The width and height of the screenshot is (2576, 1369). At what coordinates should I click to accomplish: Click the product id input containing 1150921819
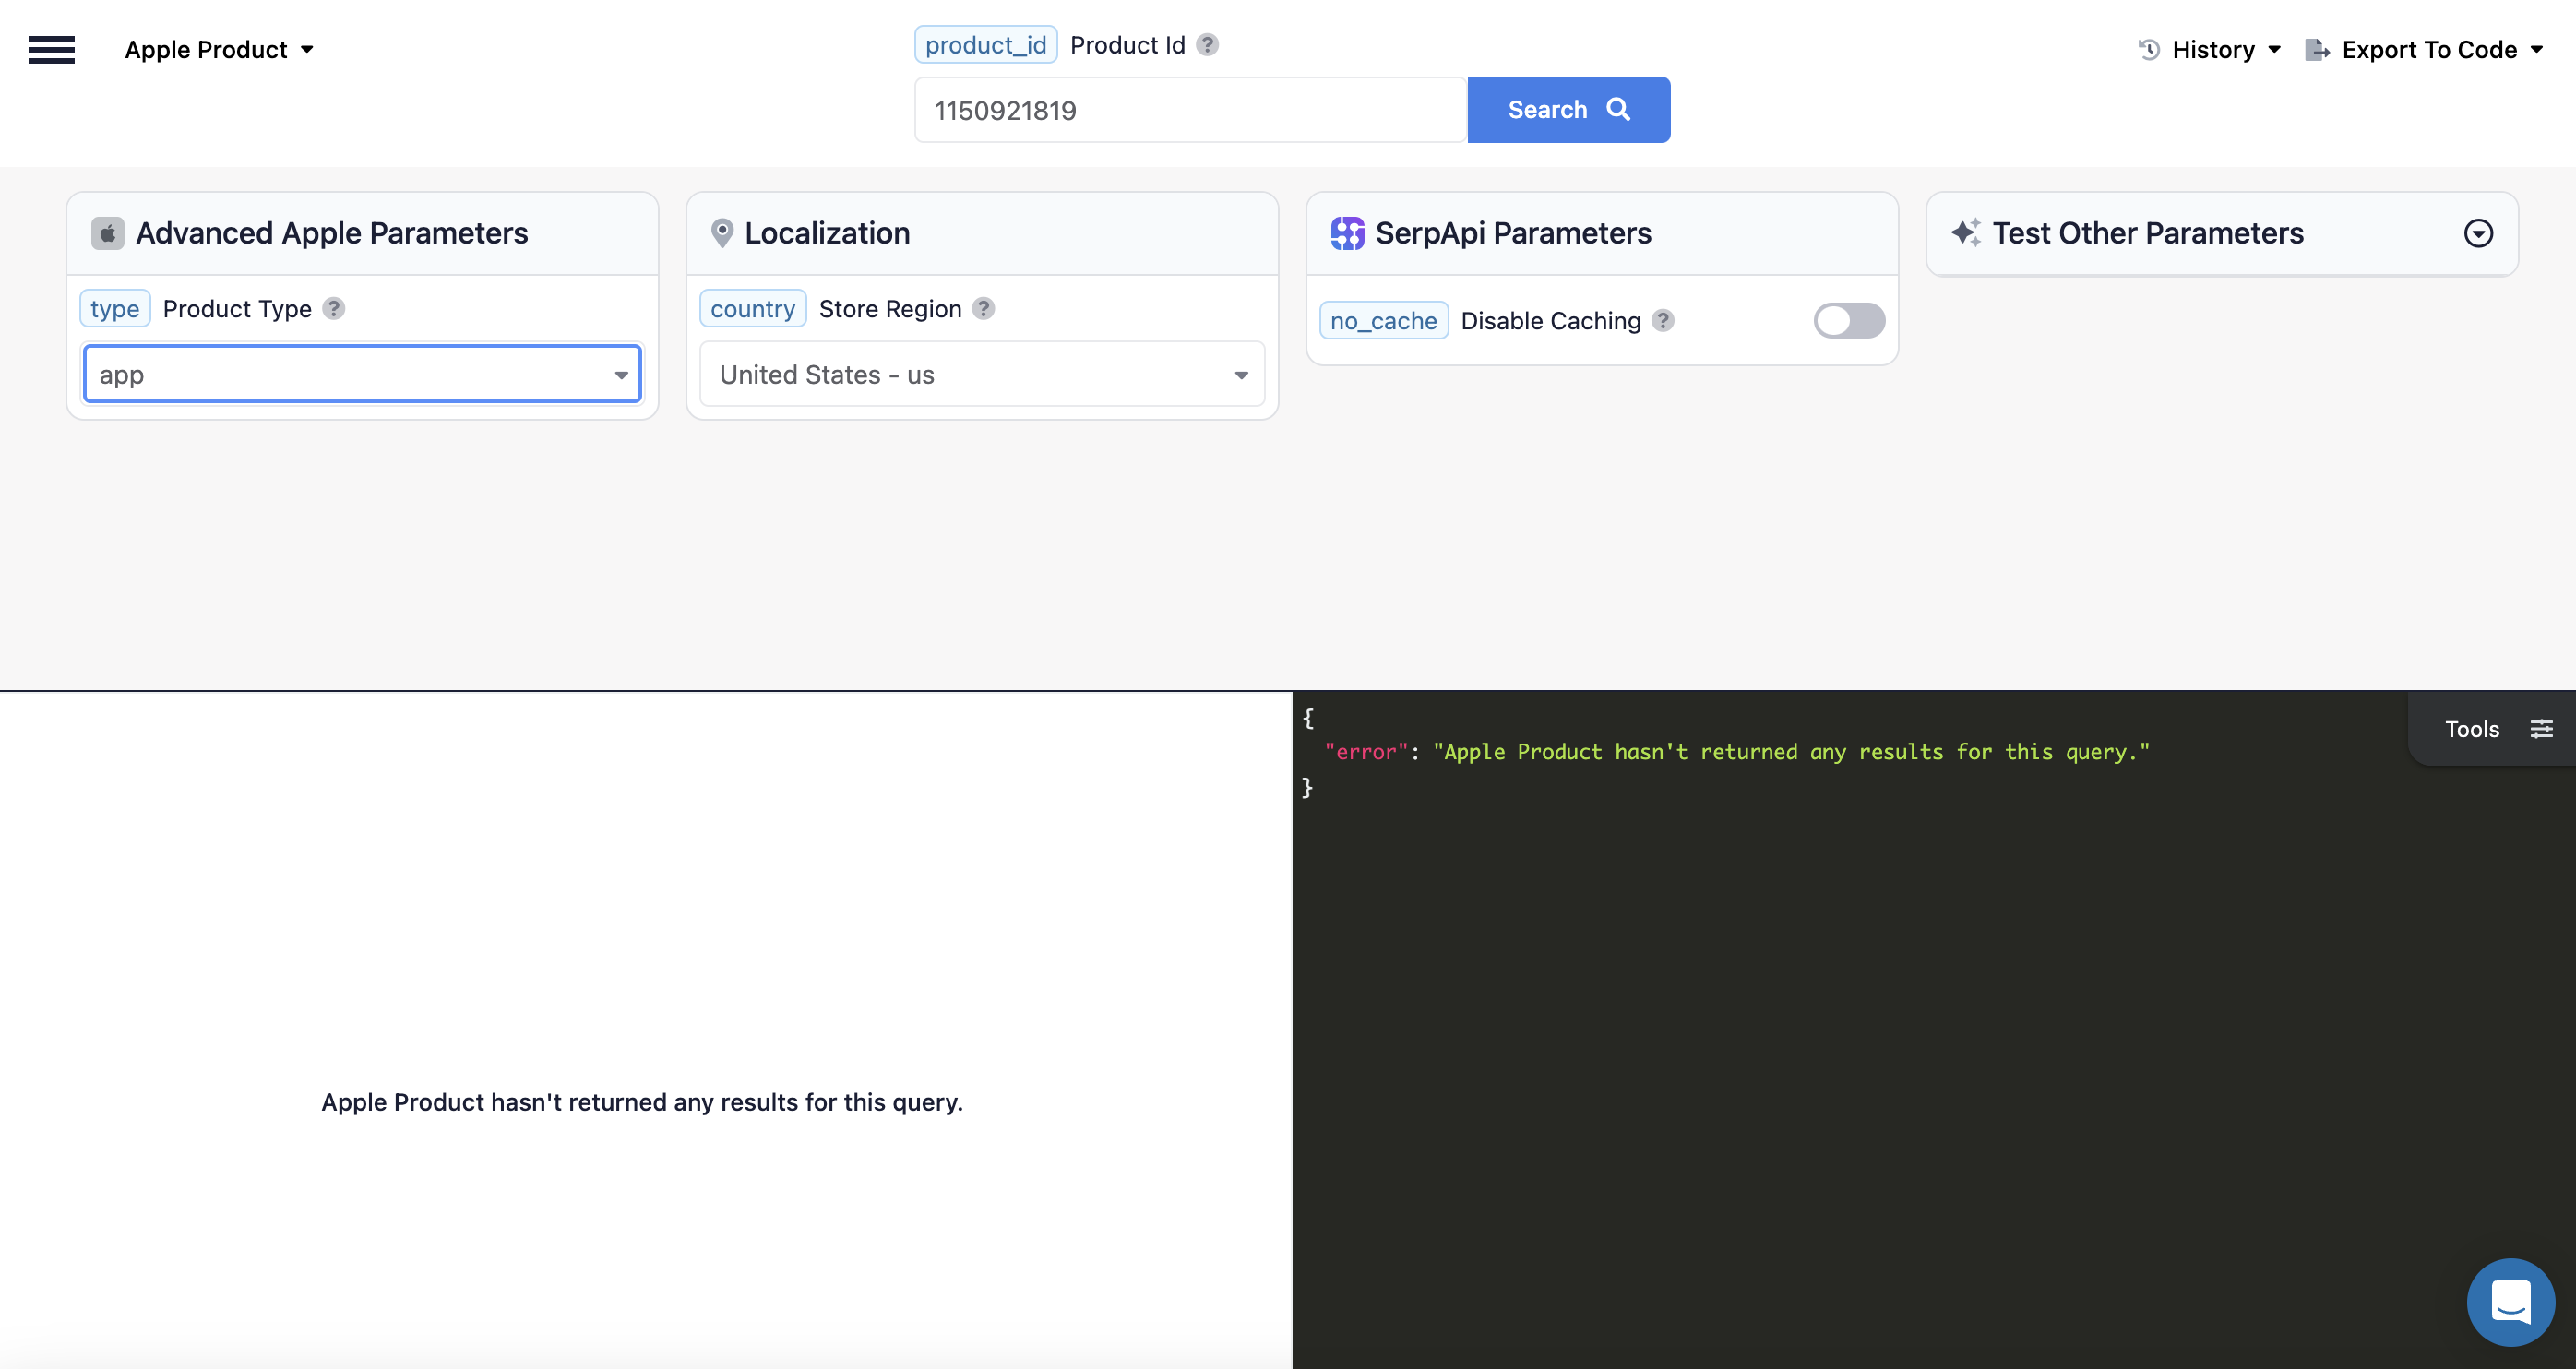pyautogui.click(x=1189, y=109)
